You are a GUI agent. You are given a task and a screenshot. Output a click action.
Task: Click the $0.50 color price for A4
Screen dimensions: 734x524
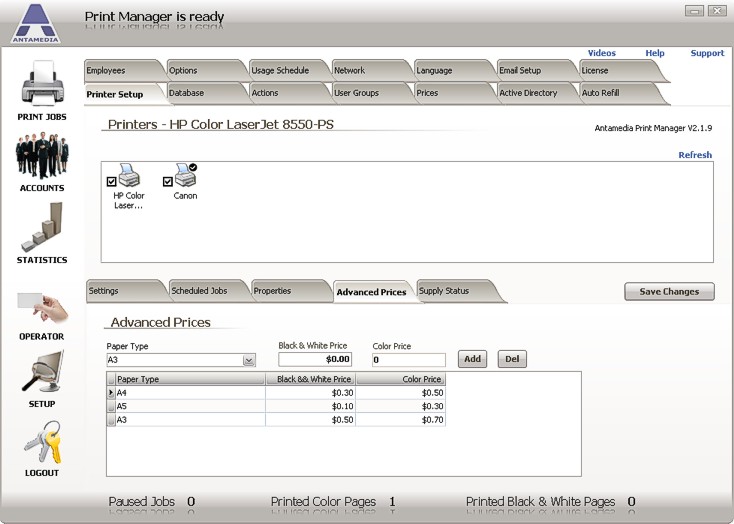401,392
